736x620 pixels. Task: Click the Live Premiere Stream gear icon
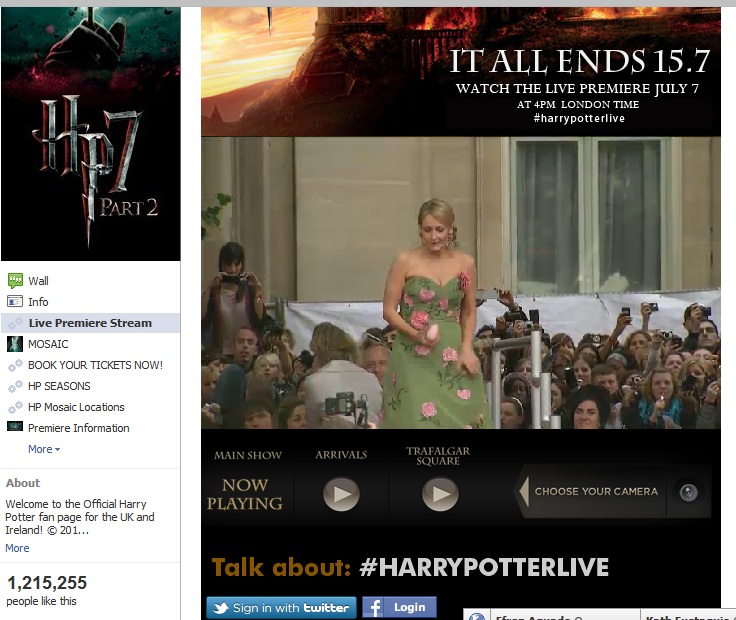click(x=15, y=323)
